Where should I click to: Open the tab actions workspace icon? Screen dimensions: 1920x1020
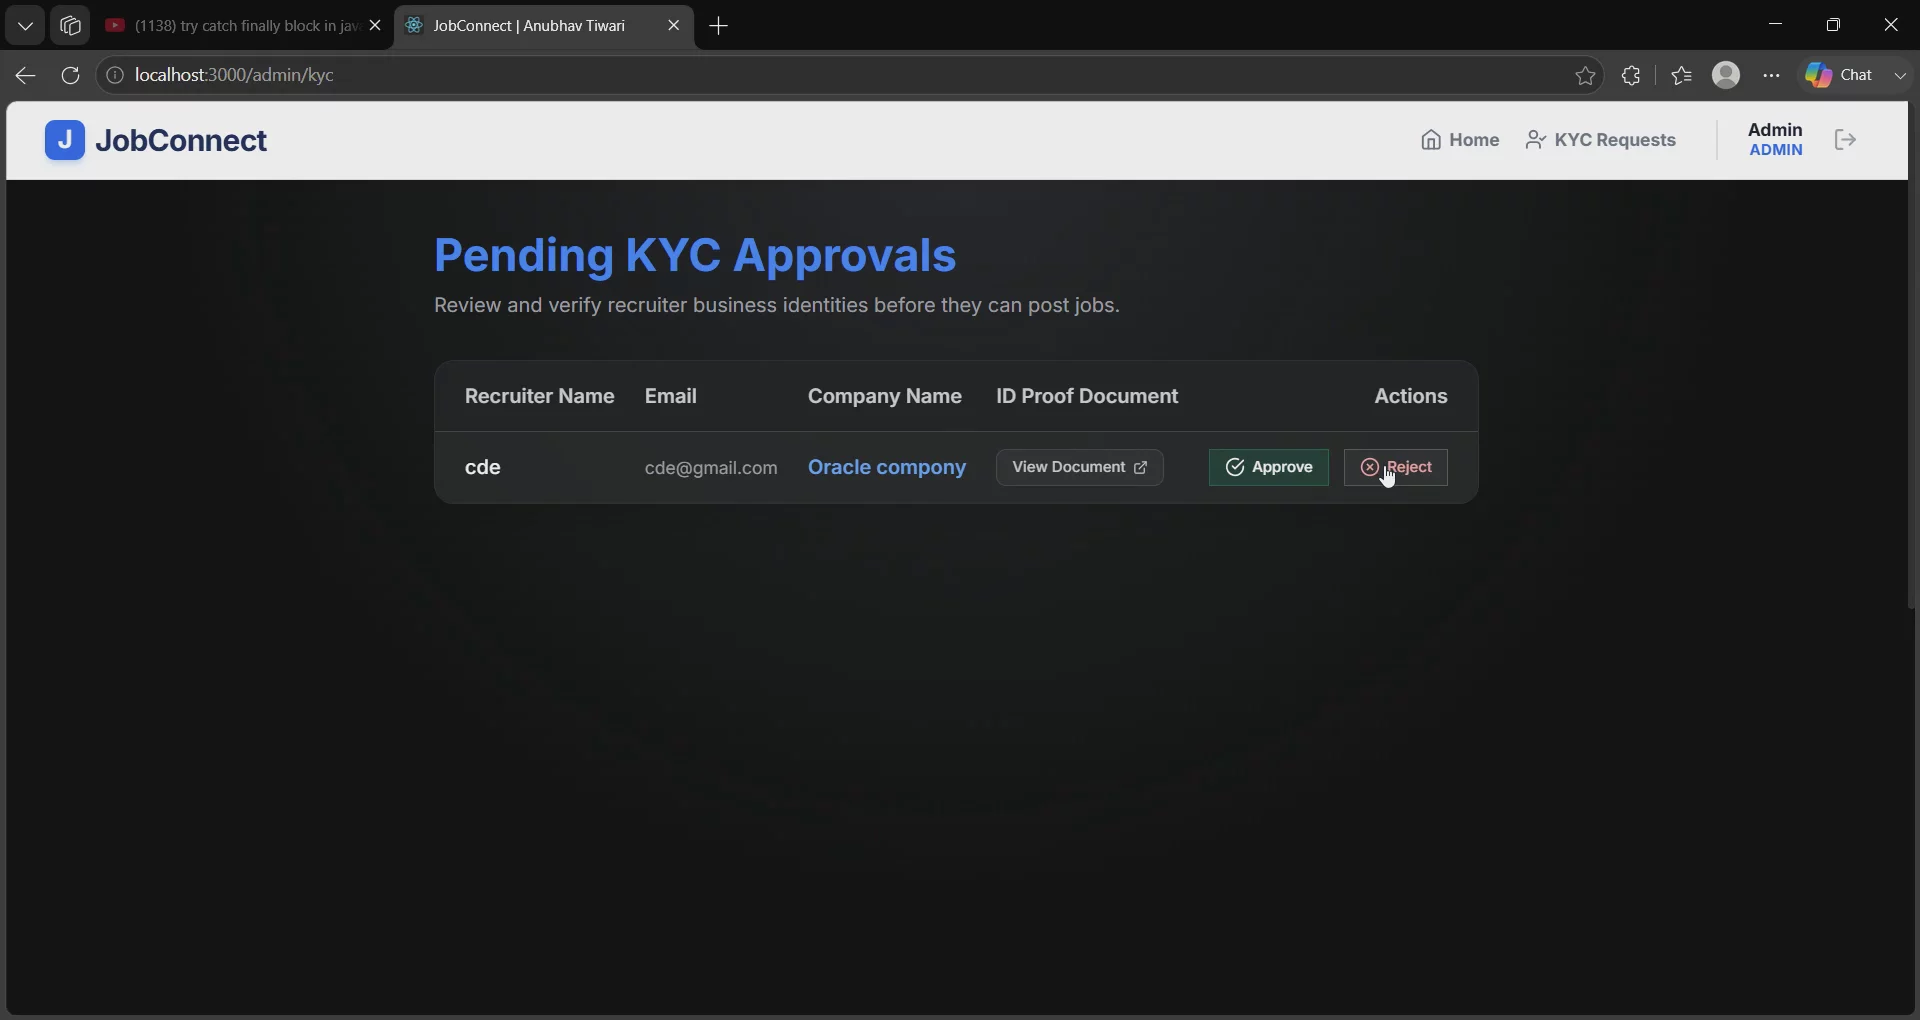(70, 26)
